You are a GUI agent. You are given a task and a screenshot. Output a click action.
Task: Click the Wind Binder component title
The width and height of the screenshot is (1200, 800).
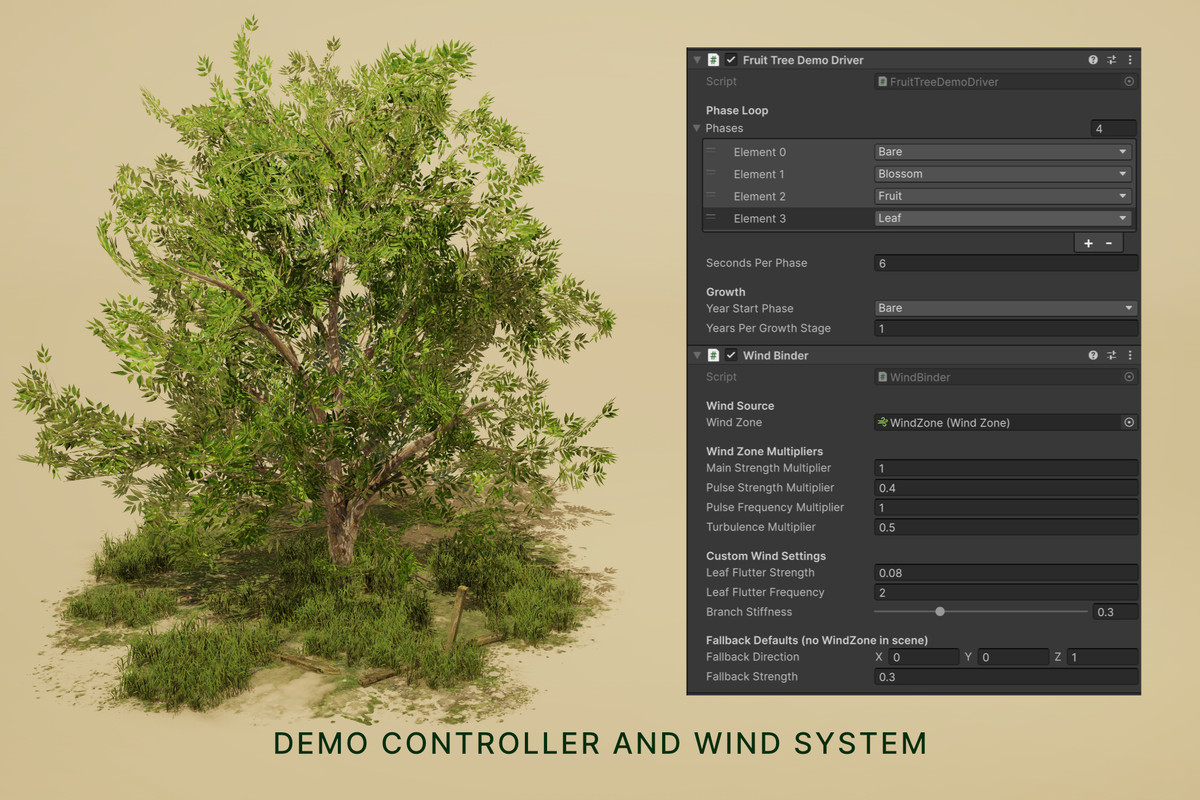pyautogui.click(x=776, y=355)
